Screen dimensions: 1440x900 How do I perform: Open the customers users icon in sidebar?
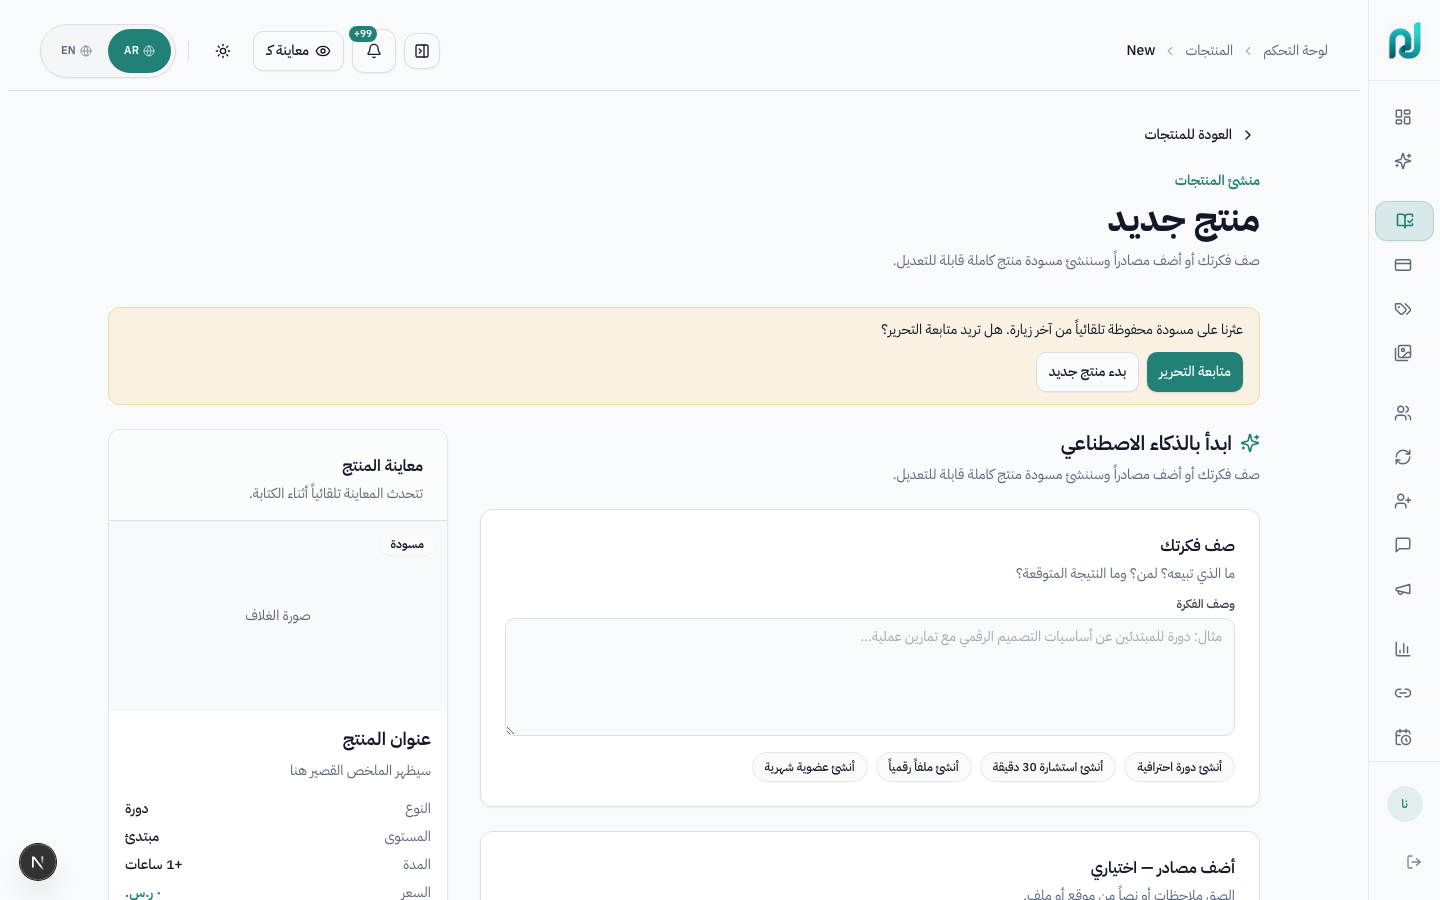(x=1403, y=413)
